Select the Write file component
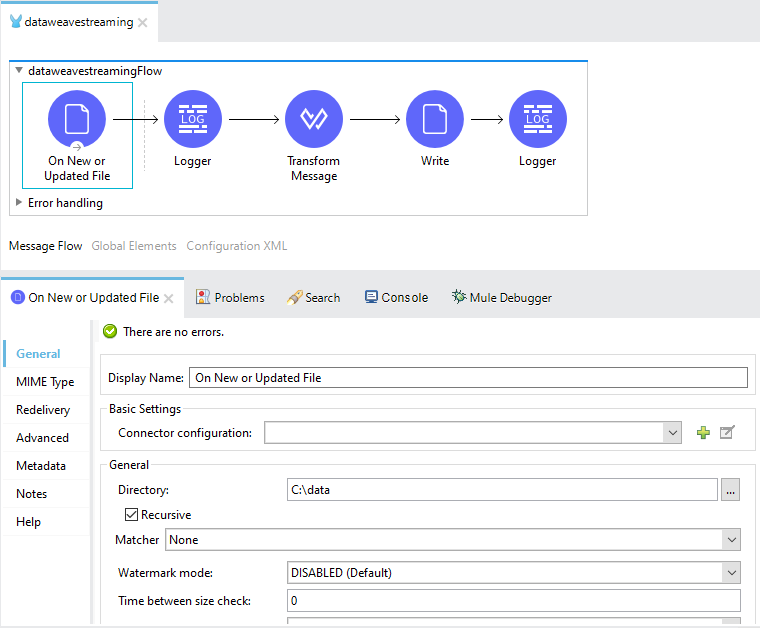This screenshot has height=628, width=760. (x=435, y=119)
